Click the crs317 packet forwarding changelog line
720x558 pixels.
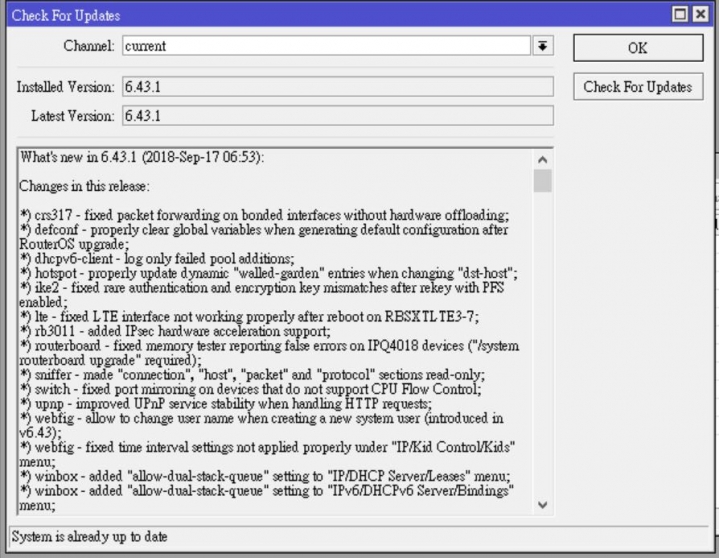[x=265, y=215]
